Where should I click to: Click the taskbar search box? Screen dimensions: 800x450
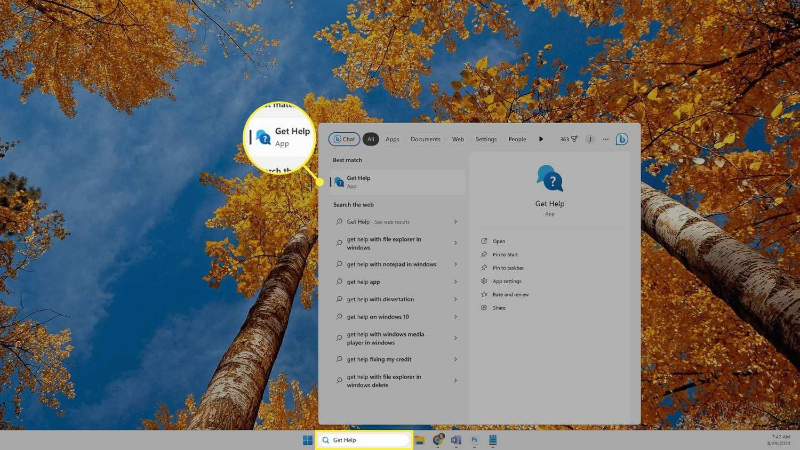364,440
